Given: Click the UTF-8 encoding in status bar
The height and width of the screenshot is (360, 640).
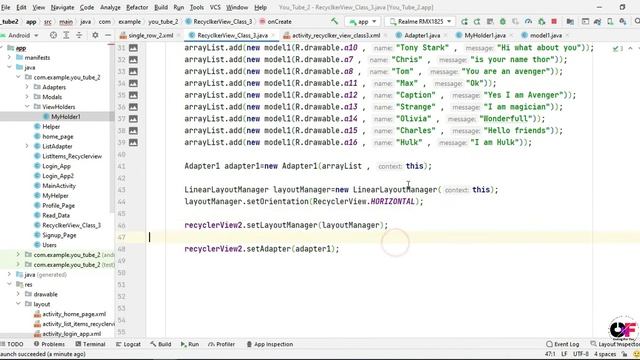Looking at the screenshot, I should tap(581, 354).
